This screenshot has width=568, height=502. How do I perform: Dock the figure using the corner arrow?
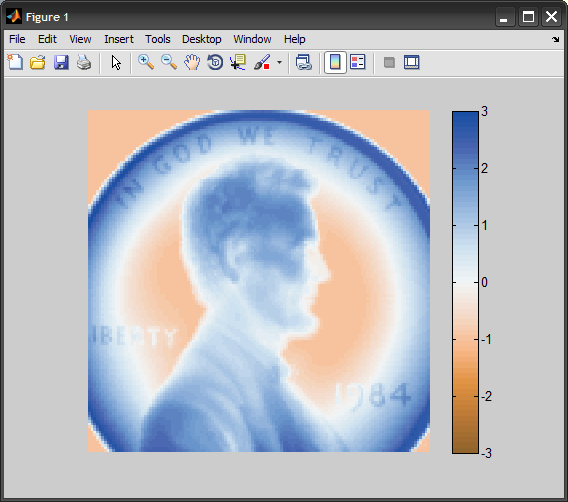pyautogui.click(x=555, y=39)
